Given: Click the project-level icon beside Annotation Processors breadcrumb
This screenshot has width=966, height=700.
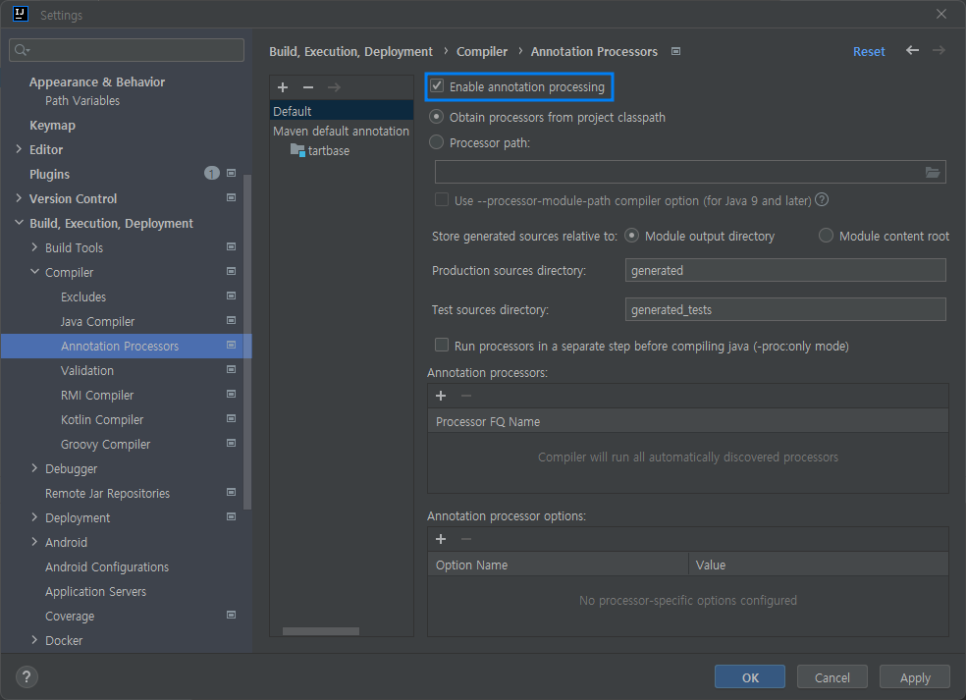Looking at the screenshot, I should click(676, 51).
